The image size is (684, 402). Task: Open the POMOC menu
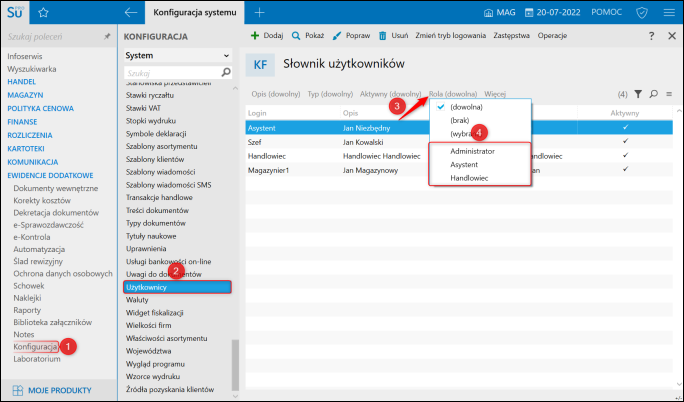[606, 13]
